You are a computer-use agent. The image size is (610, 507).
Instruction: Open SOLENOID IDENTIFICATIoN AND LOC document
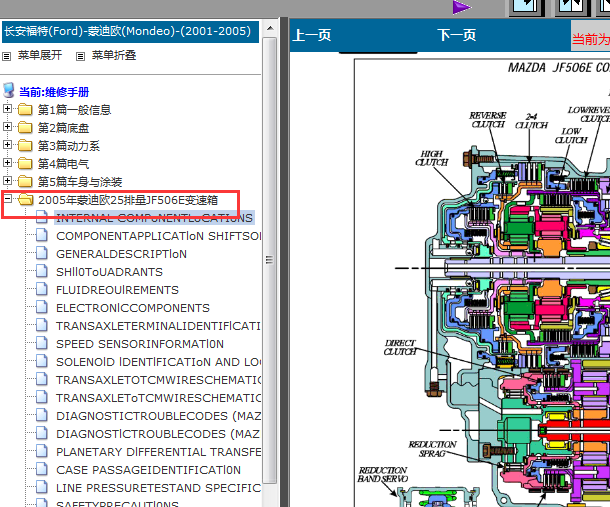coord(159,362)
